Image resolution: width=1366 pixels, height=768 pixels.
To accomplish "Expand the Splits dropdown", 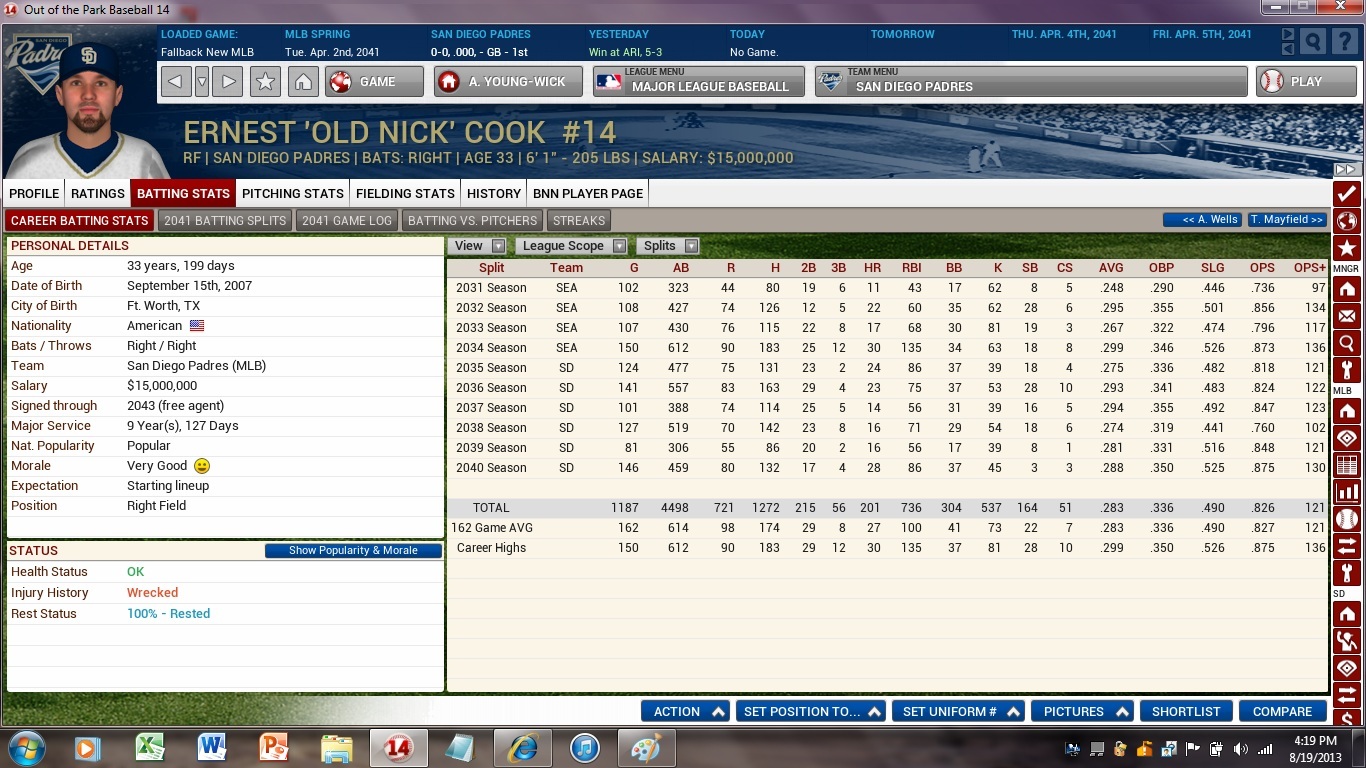I will point(669,246).
